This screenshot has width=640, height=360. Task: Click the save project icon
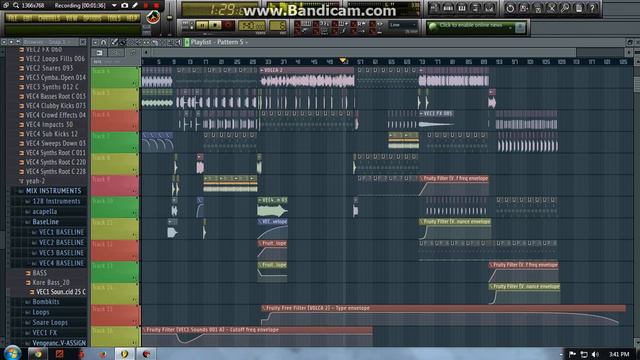click(x=524, y=8)
